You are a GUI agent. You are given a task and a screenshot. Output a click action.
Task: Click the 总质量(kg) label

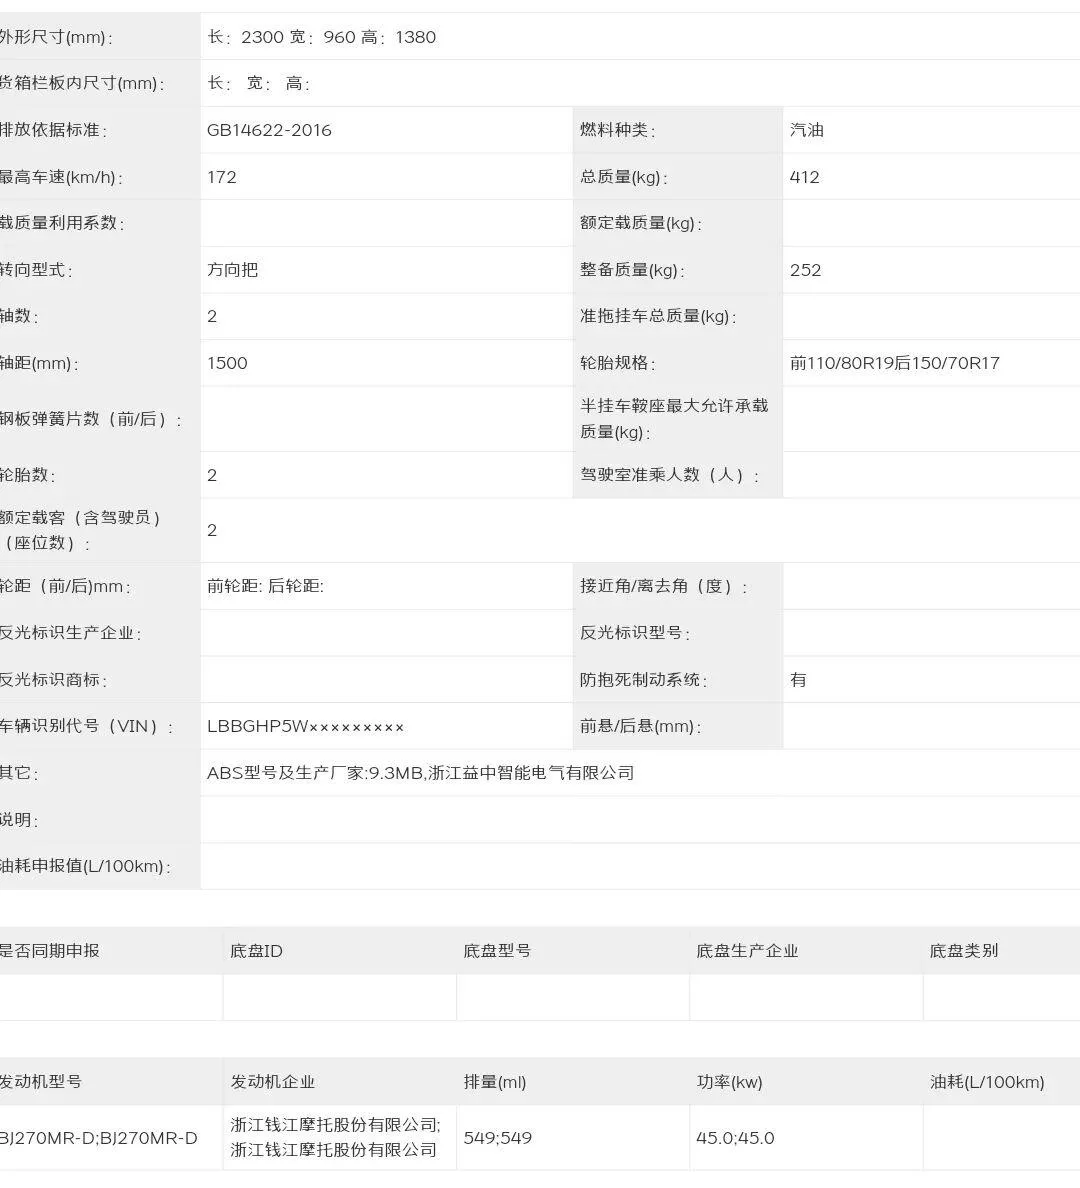tap(623, 177)
